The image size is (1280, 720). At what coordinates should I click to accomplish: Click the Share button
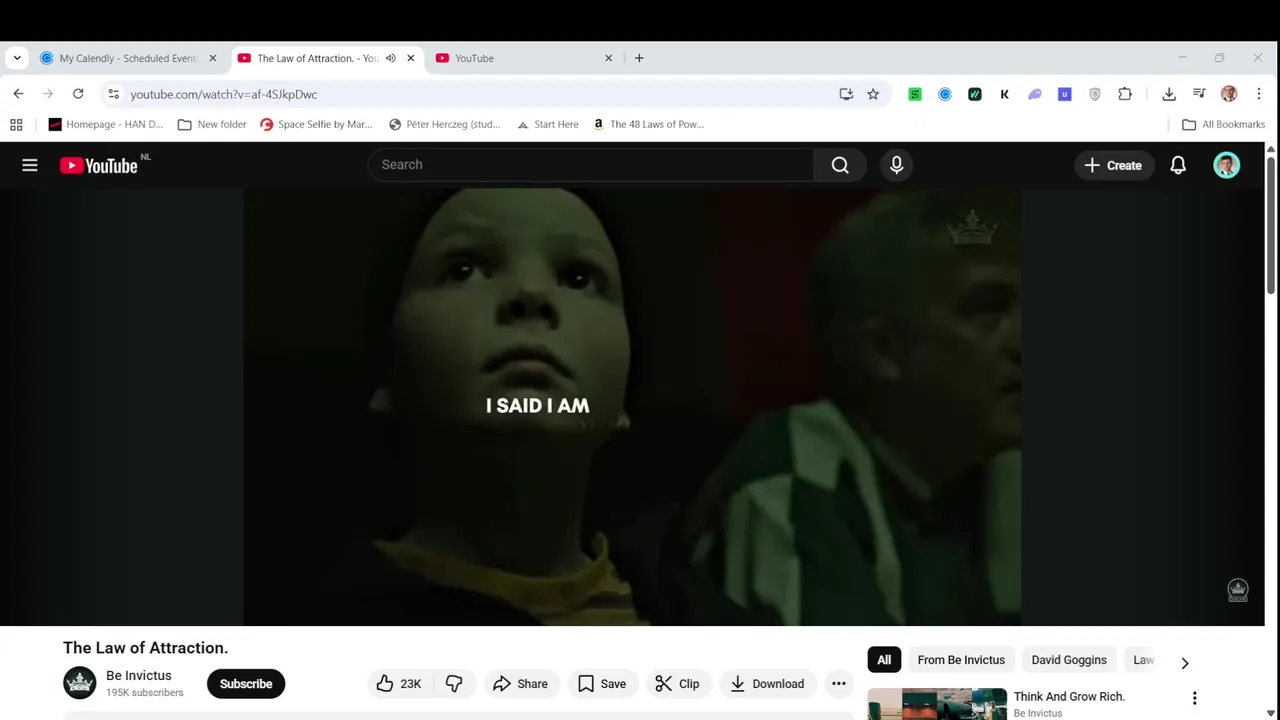pyautogui.click(x=520, y=684)
